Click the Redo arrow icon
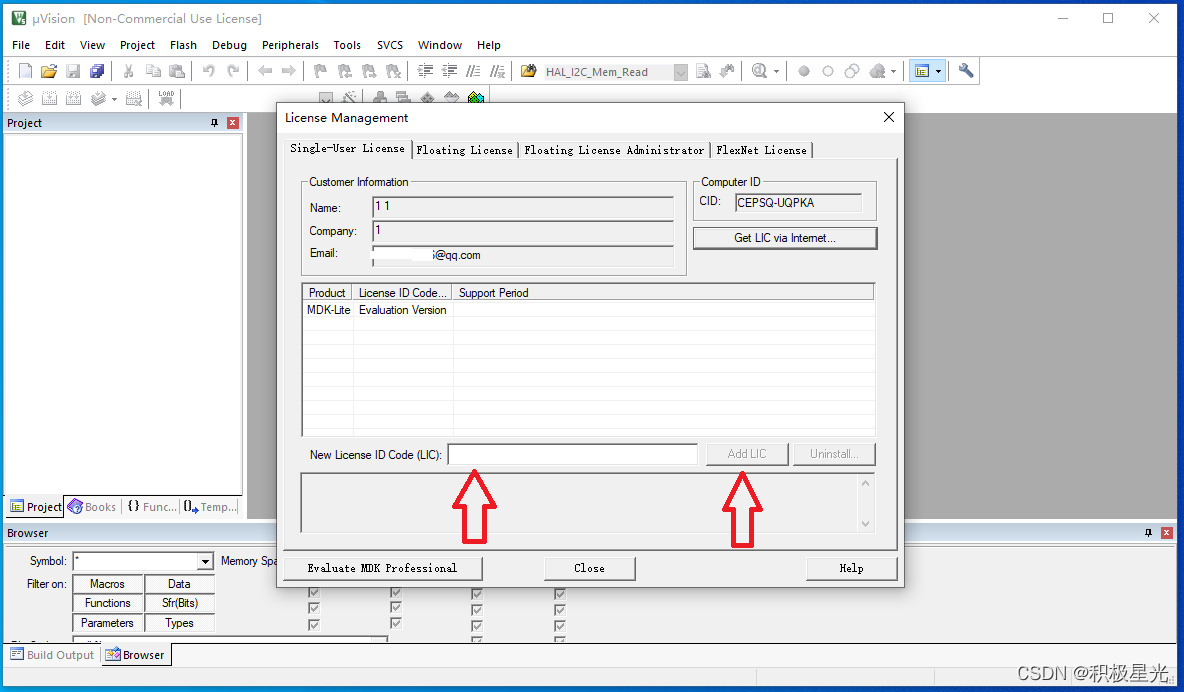This screenshot has width=1184, height=692. [x=233, y=71]
